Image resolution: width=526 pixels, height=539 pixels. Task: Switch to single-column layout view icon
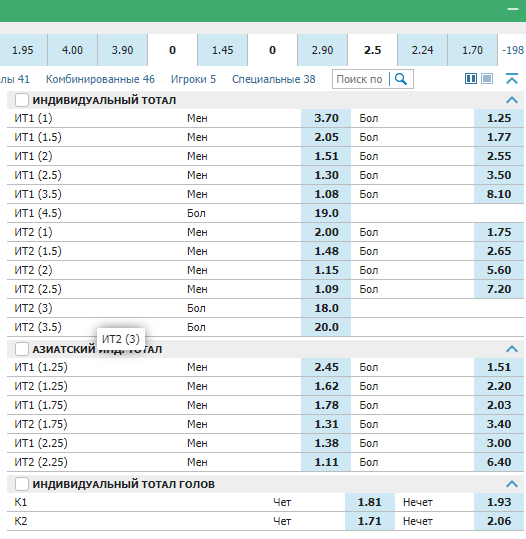487,79
